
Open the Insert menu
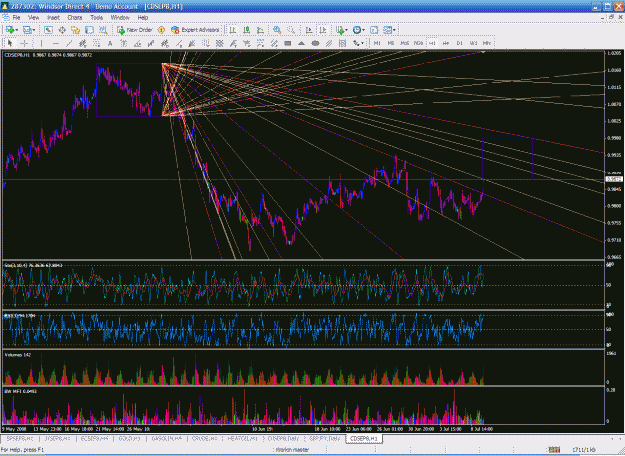point(53,18)
